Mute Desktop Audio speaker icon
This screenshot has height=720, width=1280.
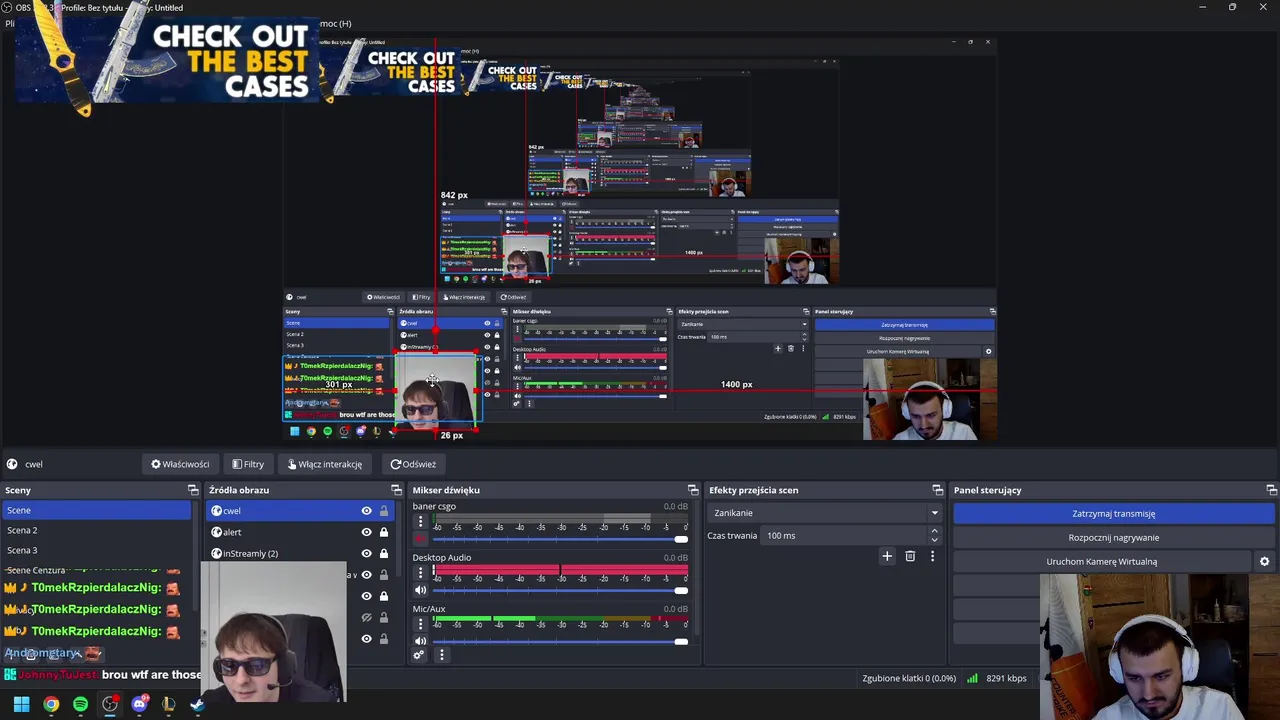point(420,590)
